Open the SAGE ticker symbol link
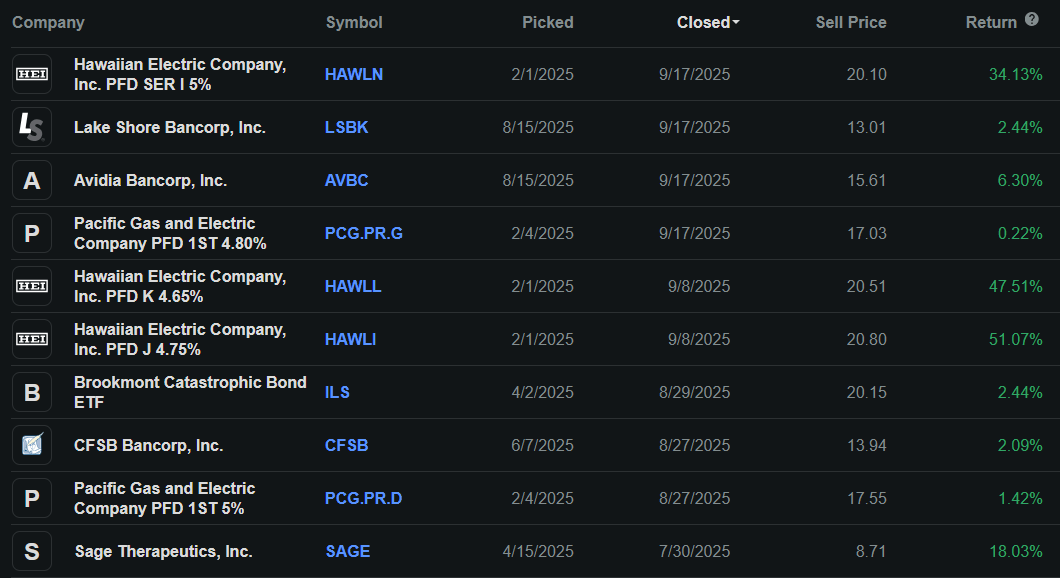This screenshot has height=578, width=1060. coord(347,551)
